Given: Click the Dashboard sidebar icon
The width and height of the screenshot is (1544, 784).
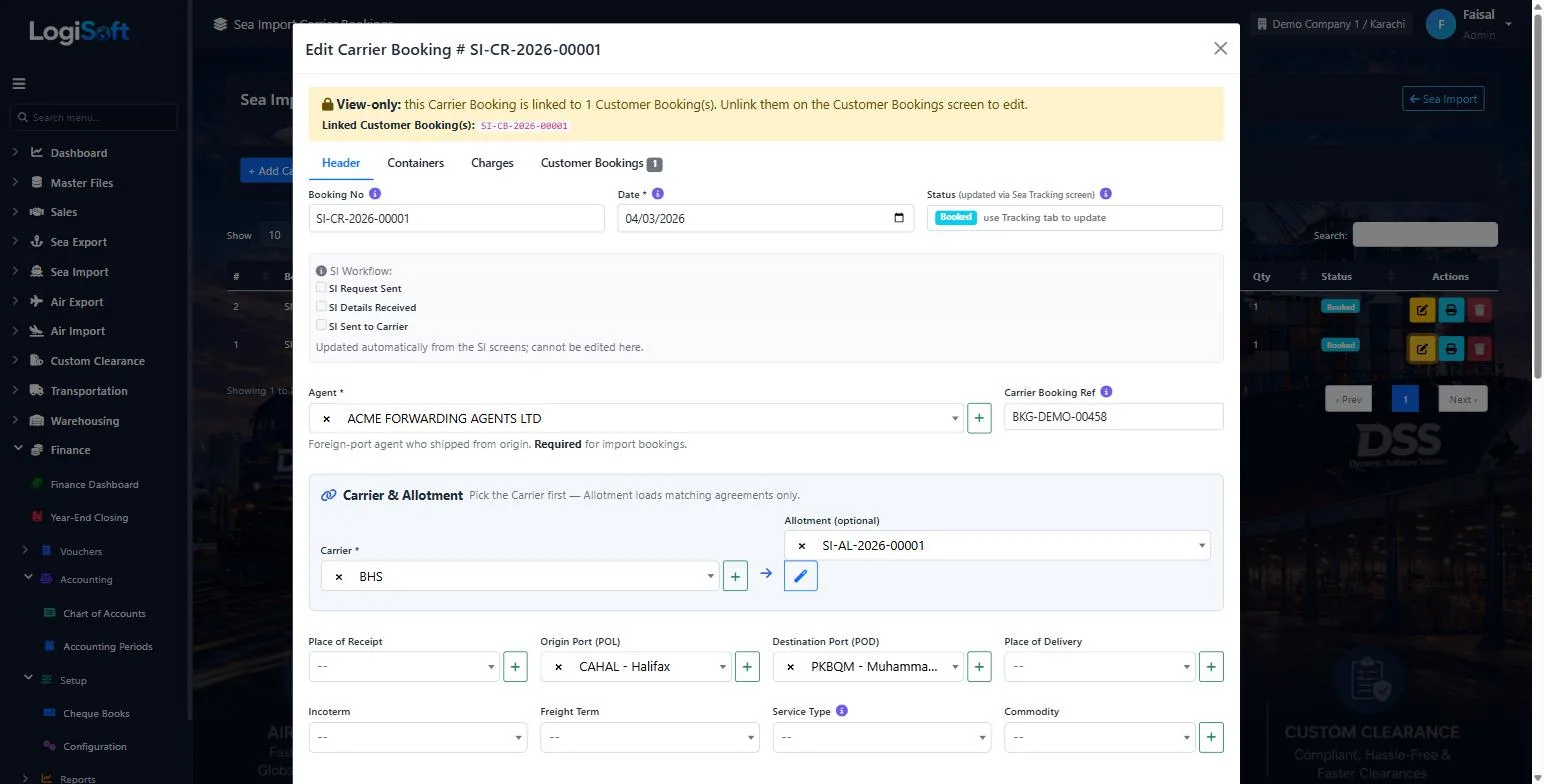Looking at the screenshot, I should [37, 153].
